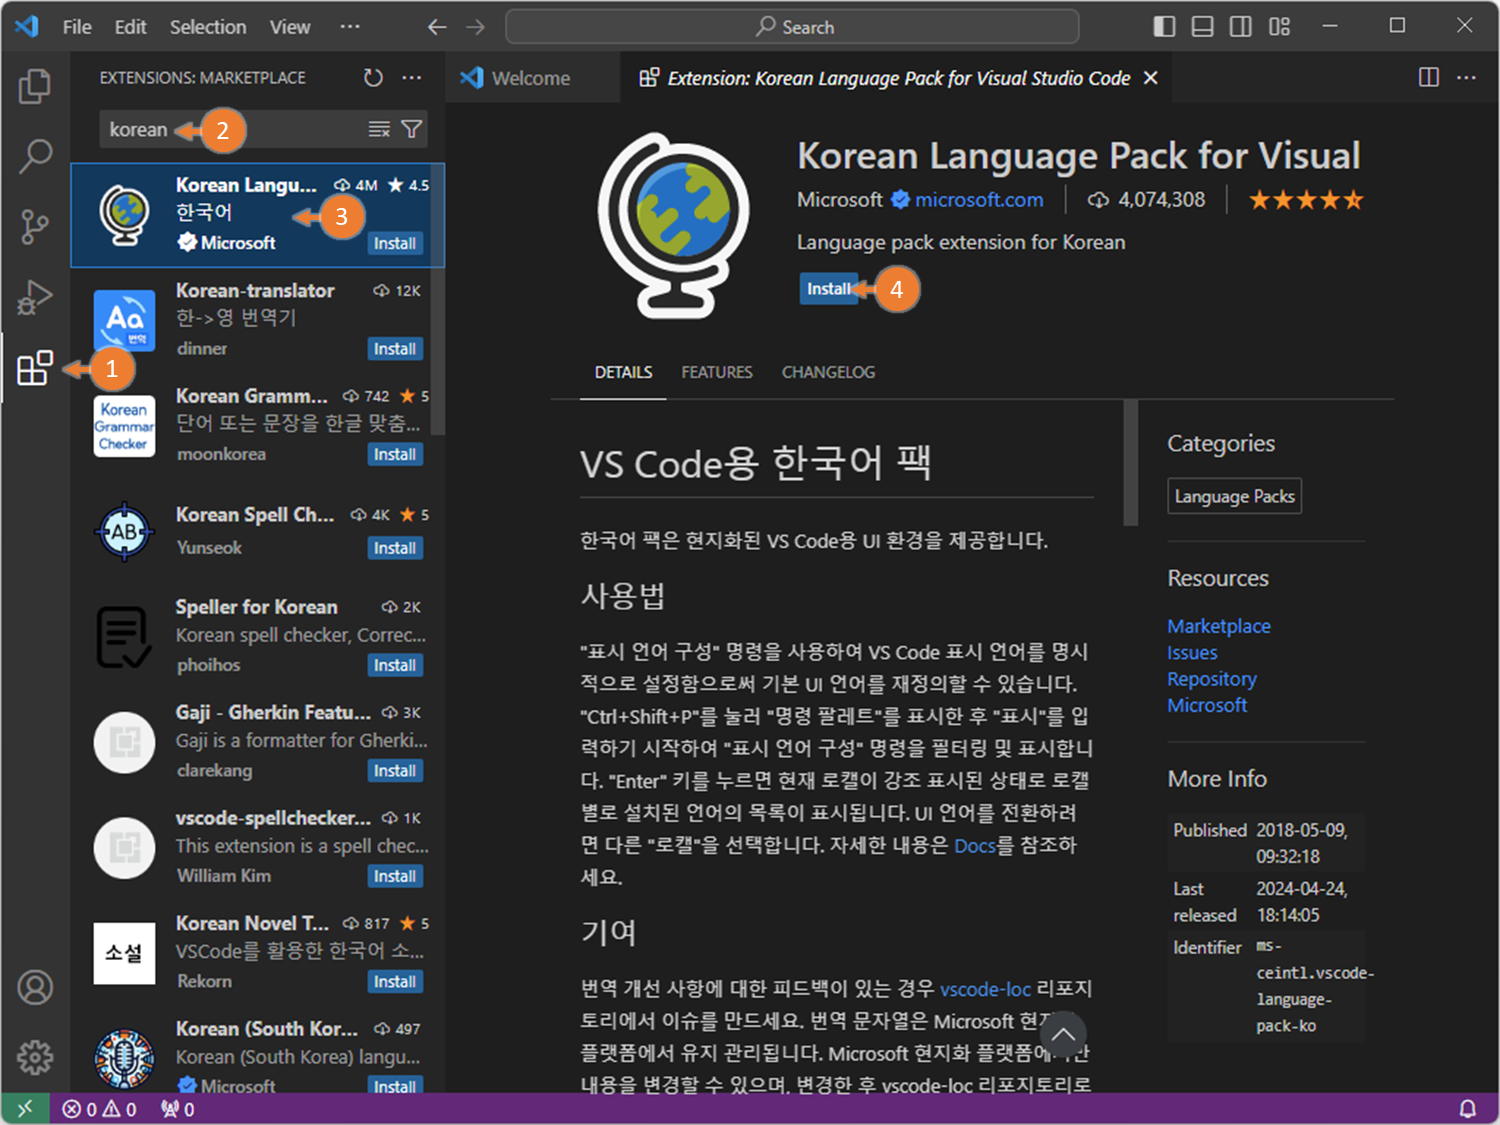Split the editor to the right
The image size is (1500, 1125).
tap(1429, 78)
